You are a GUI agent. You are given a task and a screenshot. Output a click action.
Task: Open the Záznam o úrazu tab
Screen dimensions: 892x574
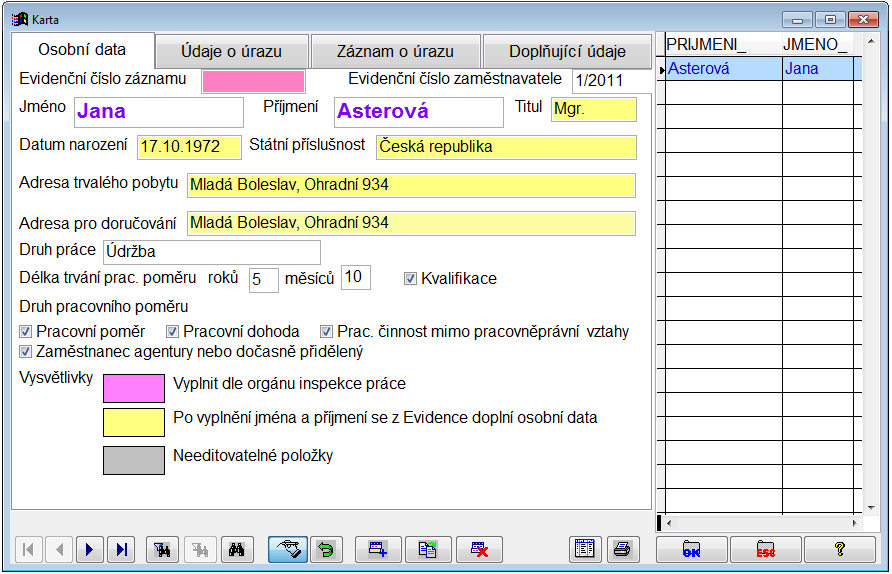[x=395, y=52]
